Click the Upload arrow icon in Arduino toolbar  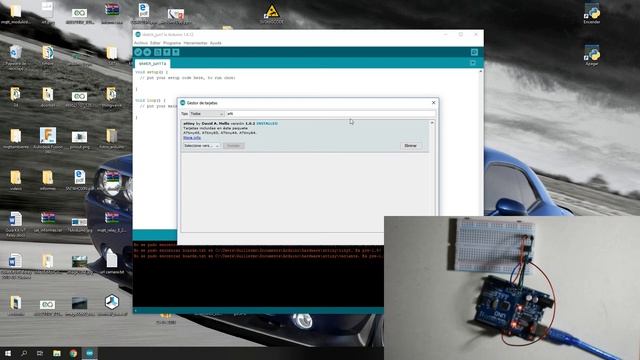point(147,52)
